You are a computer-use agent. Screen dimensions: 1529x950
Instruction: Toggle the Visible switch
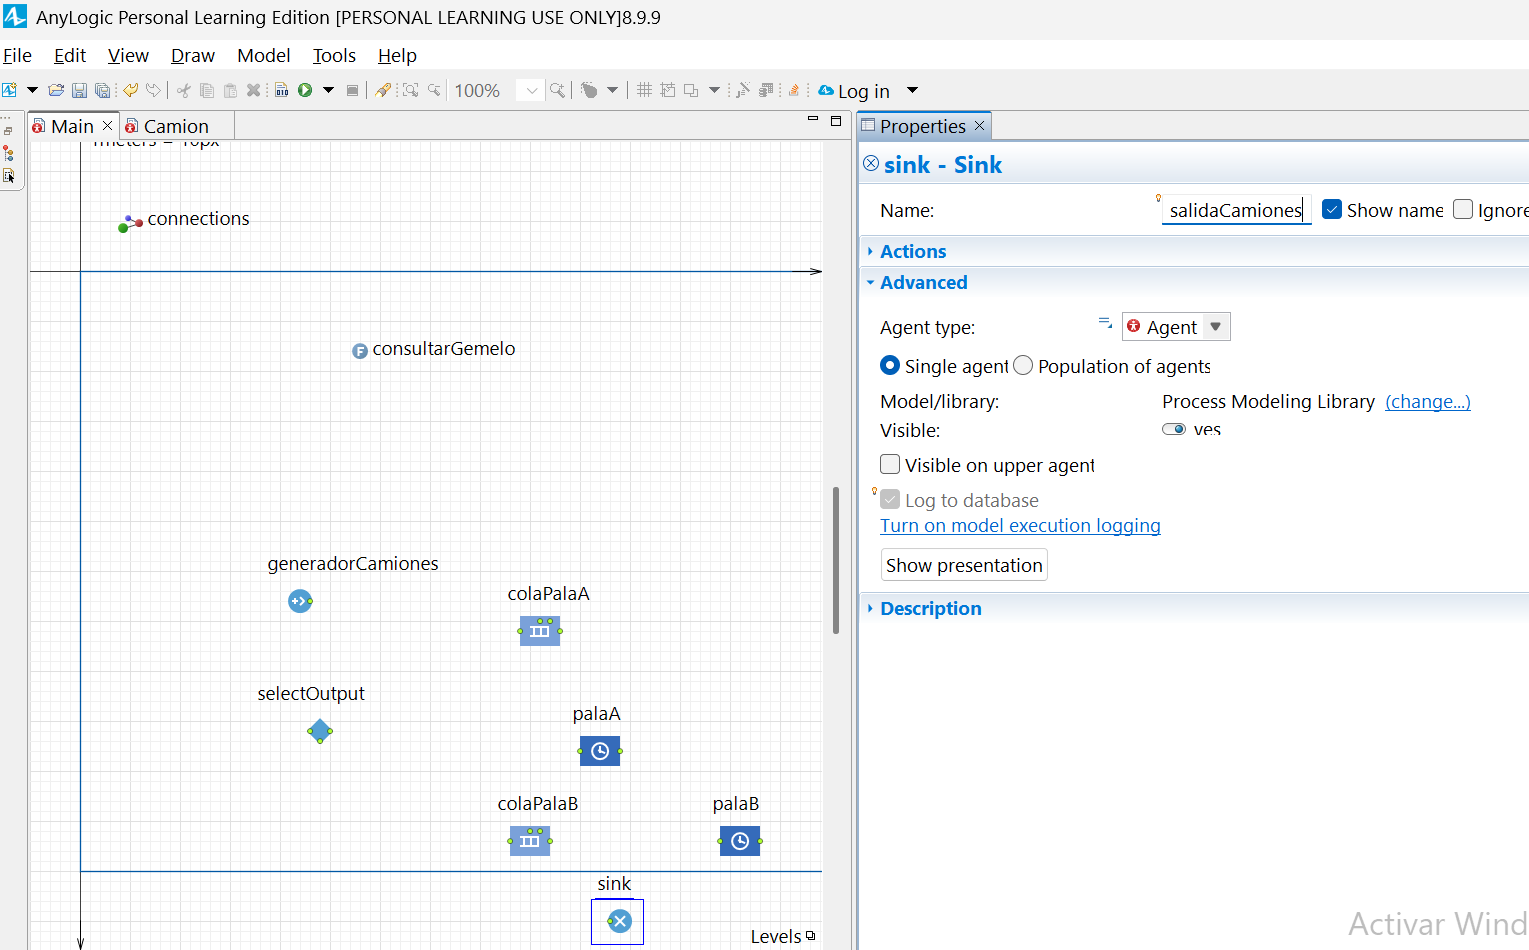click(x=1174, y=429)
